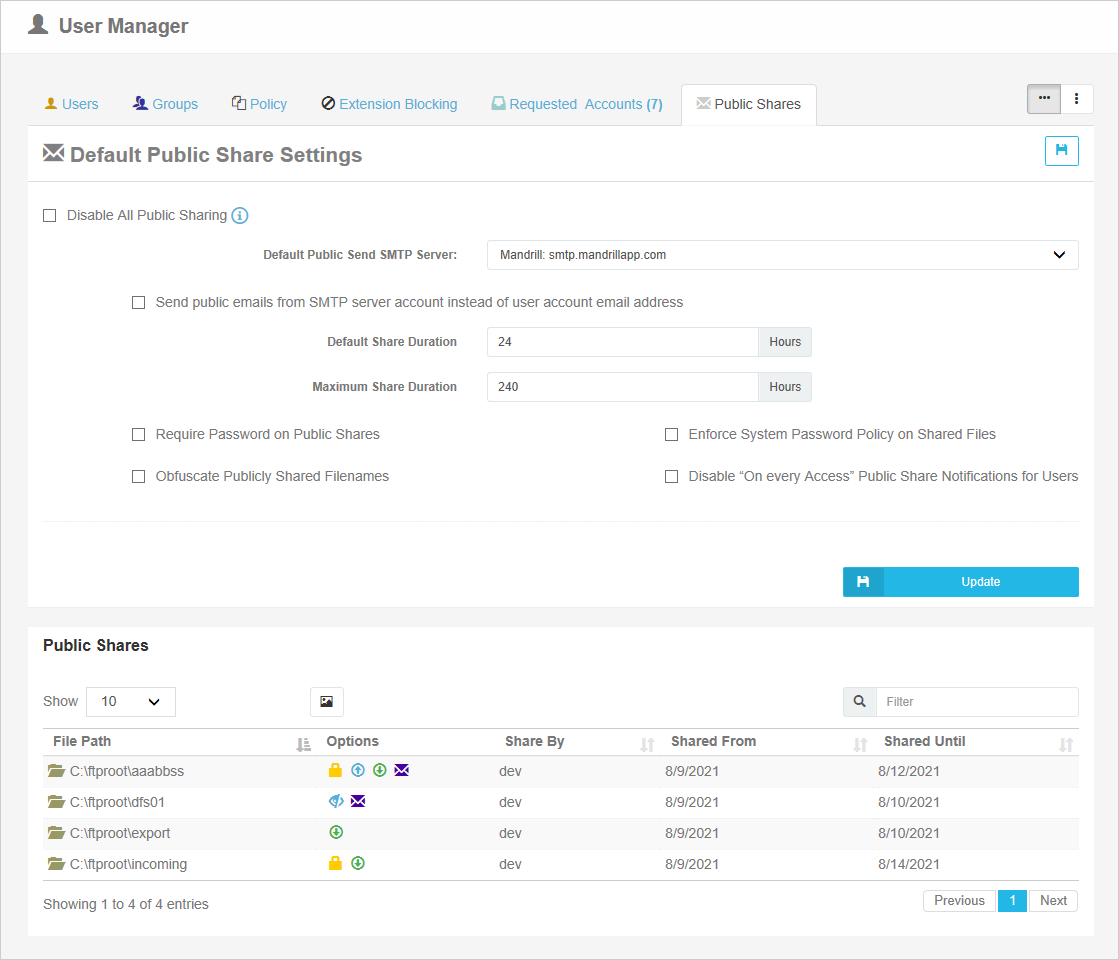This screenshot has width=1119, height=960.
Task: Switch to the Users tab
Action: pos(71,104)
